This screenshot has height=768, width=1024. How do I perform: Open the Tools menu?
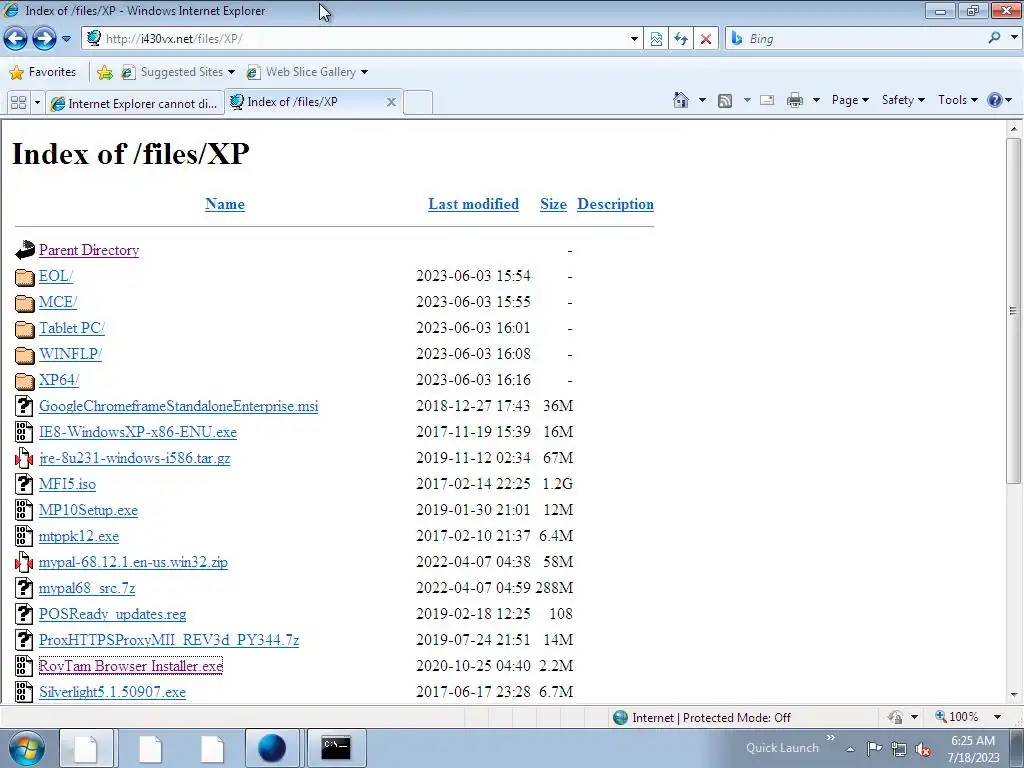pyautogui.click(x=957, y=100)
